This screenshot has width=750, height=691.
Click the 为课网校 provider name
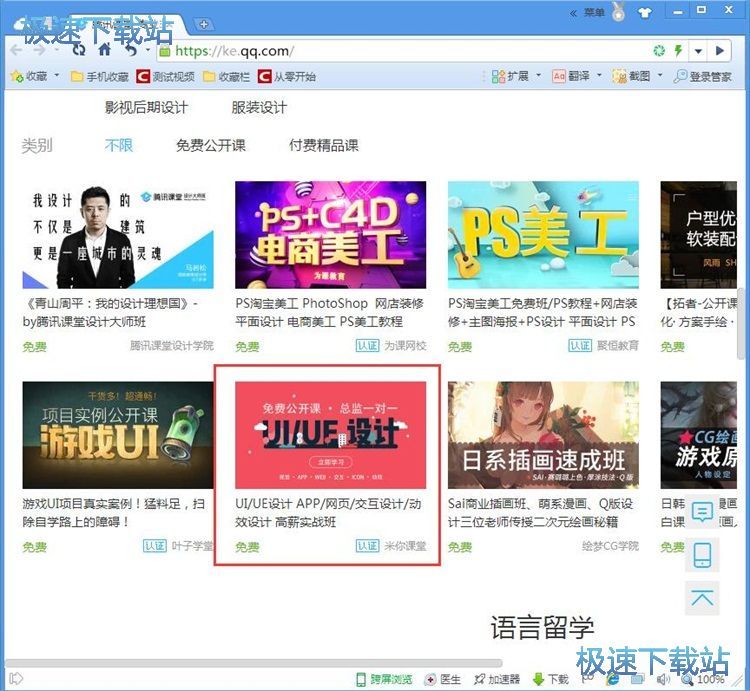405,346
